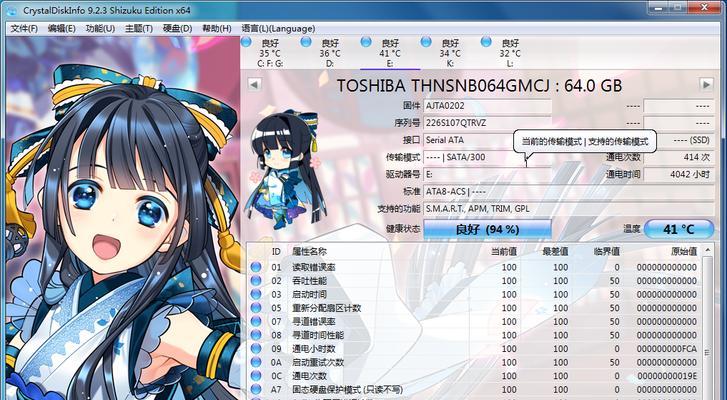Click status orb for attribute 03 启动时间
Image resolution: width=727 pixels, height=400 pixels.
point(256,294)
